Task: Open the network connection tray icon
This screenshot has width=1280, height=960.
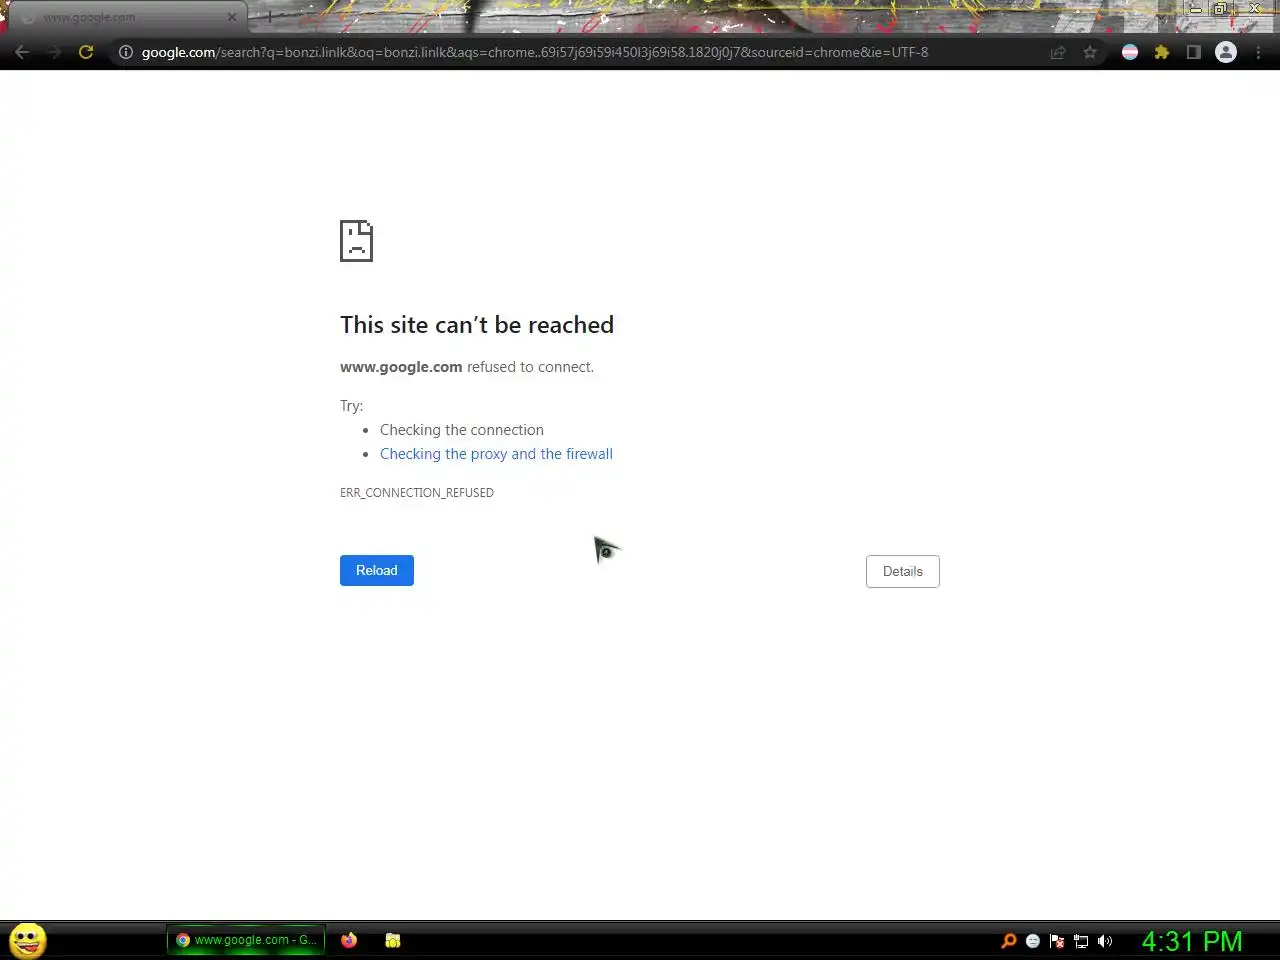Action: click(1081, 941)
